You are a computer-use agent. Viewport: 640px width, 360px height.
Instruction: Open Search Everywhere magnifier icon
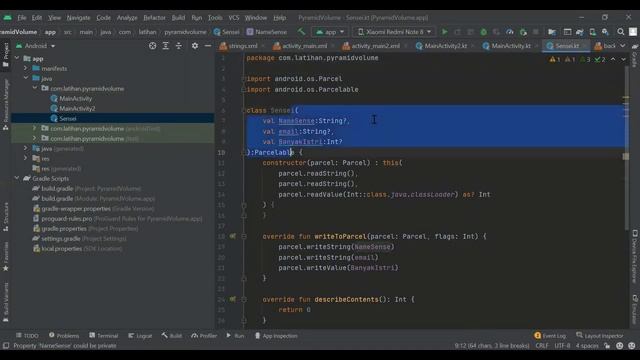[620, 32]
